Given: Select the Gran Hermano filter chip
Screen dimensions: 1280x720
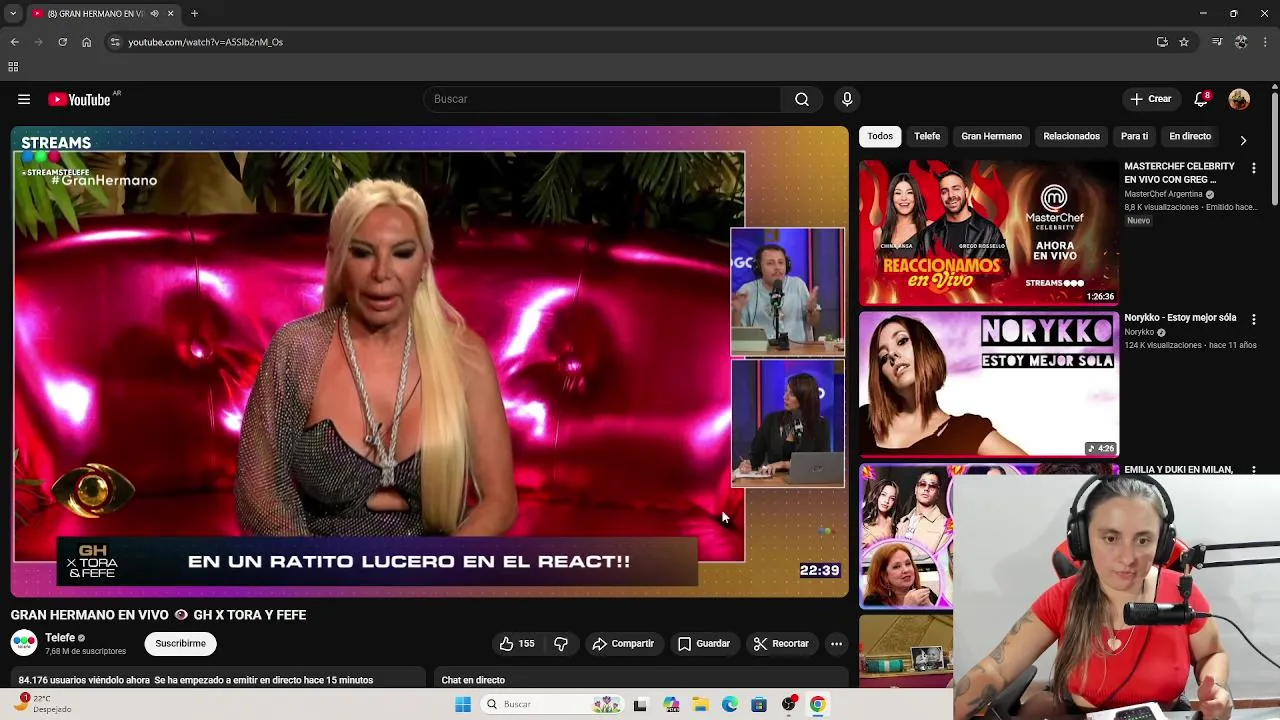Looking at the screenshot, I should pos(992,136).
